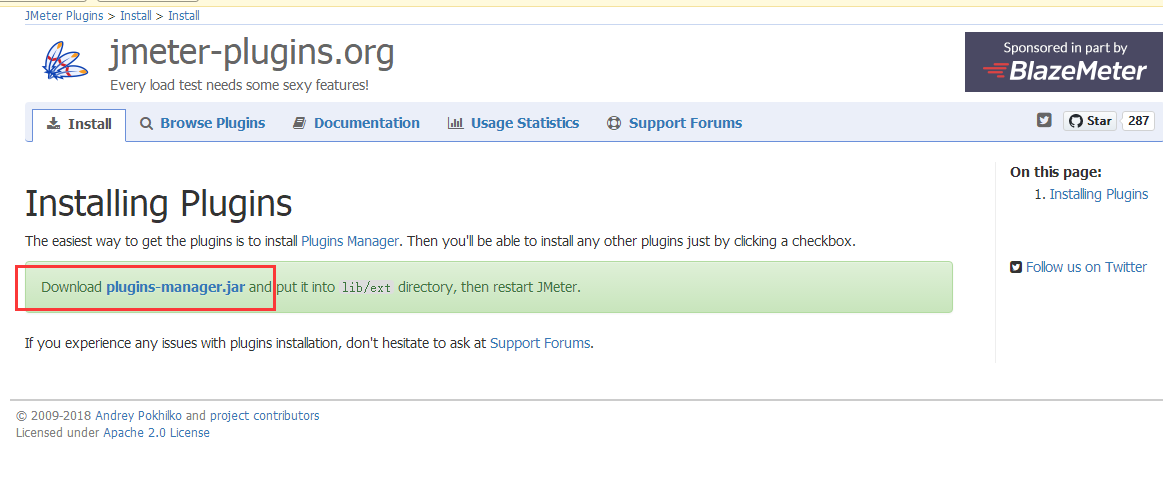View the Apache 2.0 License link

pos(156,433)
